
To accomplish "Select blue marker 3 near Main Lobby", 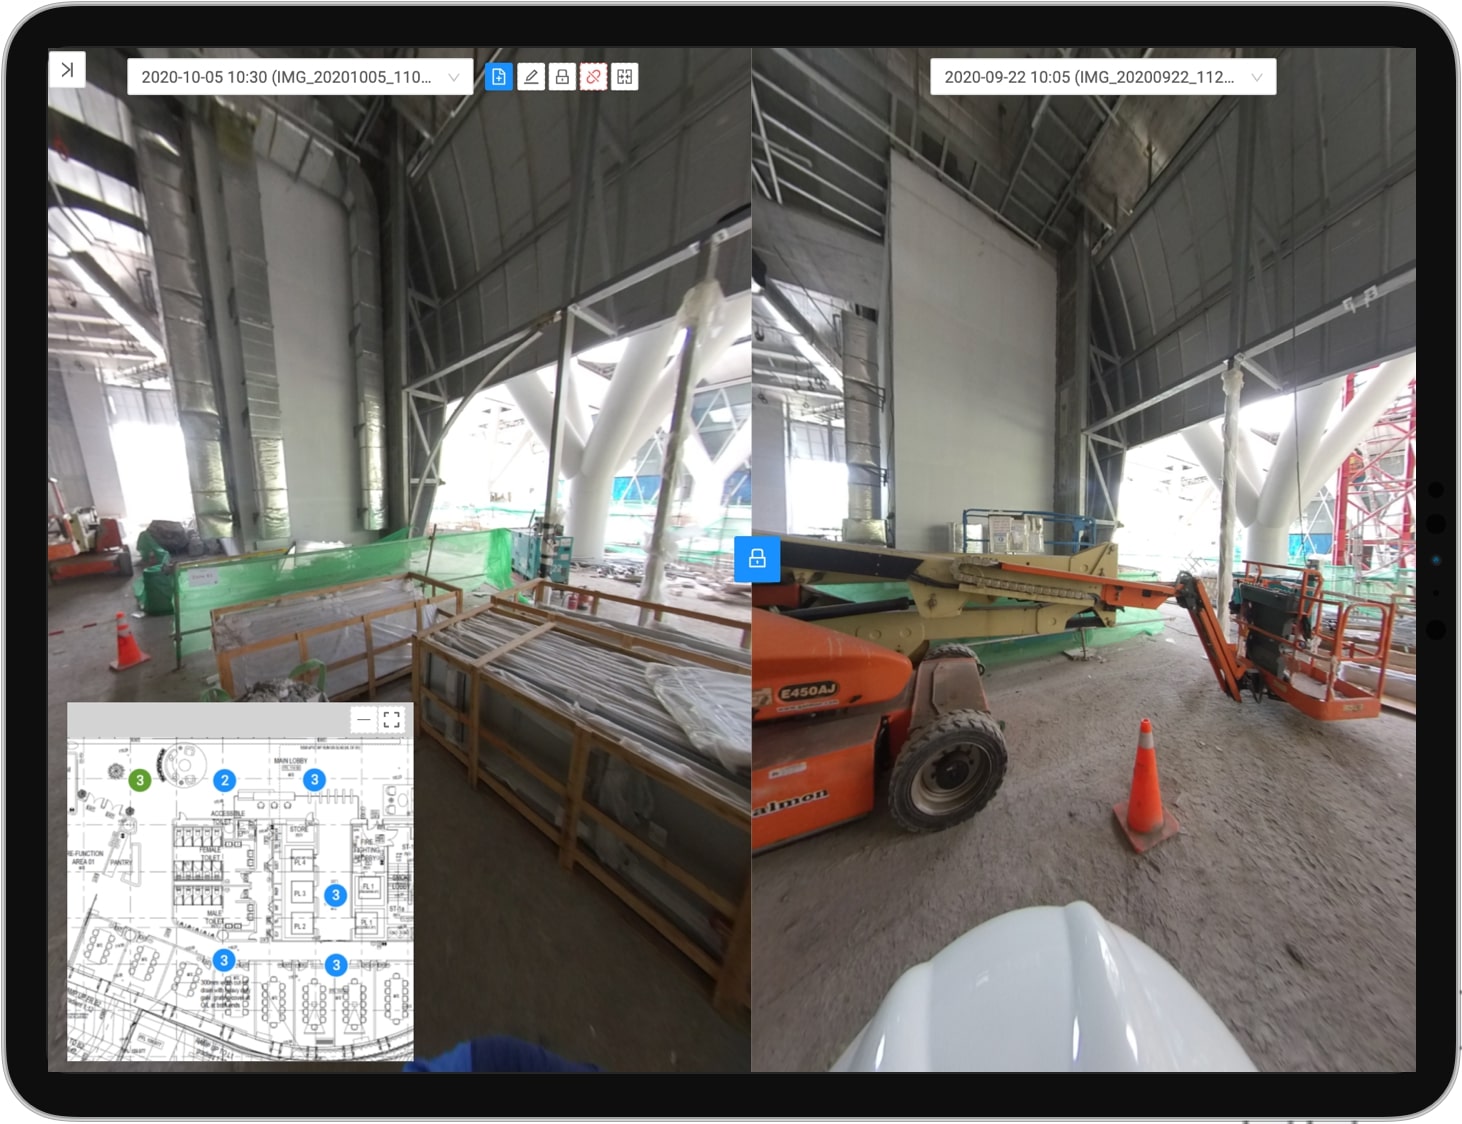I will coord(315,780).
